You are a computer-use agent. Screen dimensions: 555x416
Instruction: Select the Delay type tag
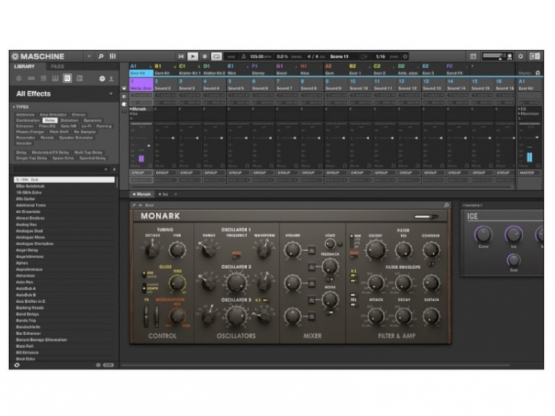pyautogui.click(x=50, y=120)
